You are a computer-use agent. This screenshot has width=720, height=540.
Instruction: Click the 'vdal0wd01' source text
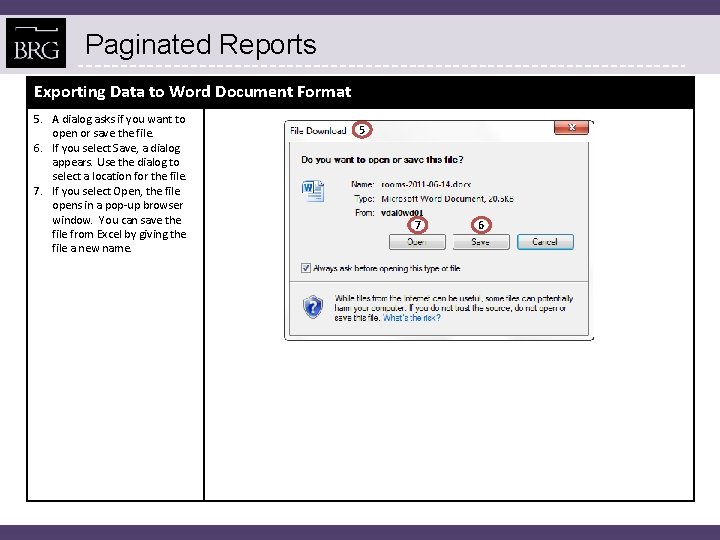coord(402,213)
